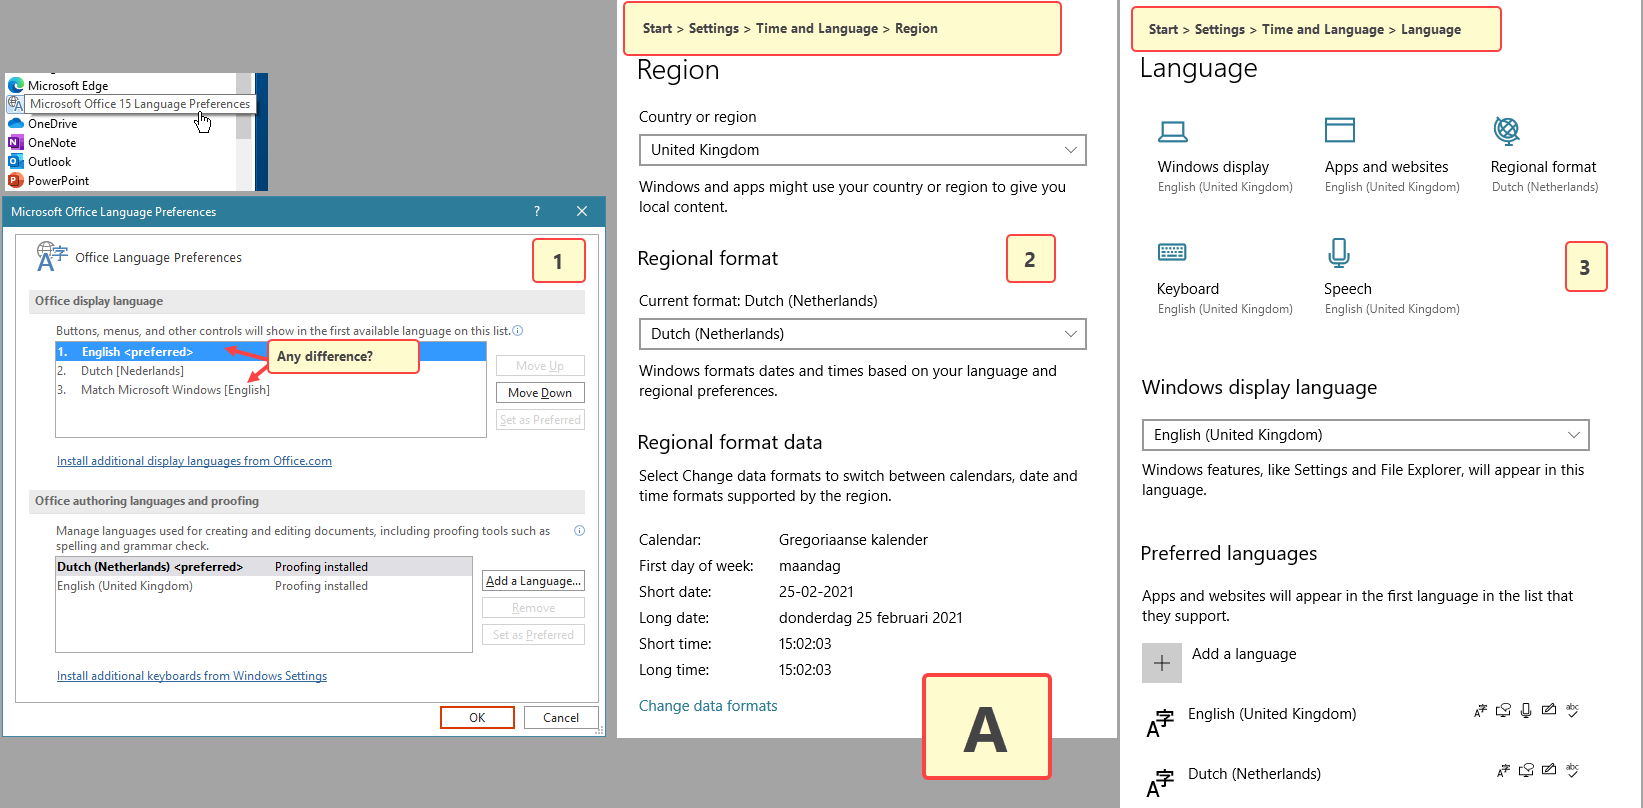Select Dutch (Netherlands) <preferred> authoring language row
Viewport: 1643px width, 808px height.
point(264,567)
